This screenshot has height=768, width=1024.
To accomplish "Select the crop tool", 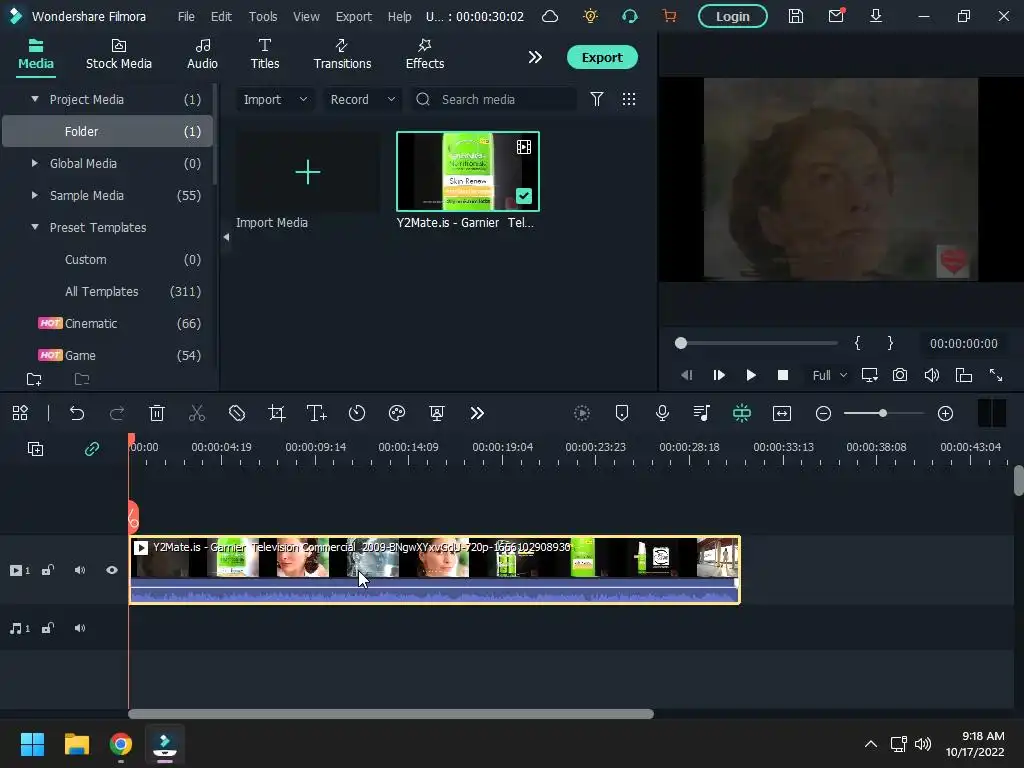I will click(x=277, y=413).
